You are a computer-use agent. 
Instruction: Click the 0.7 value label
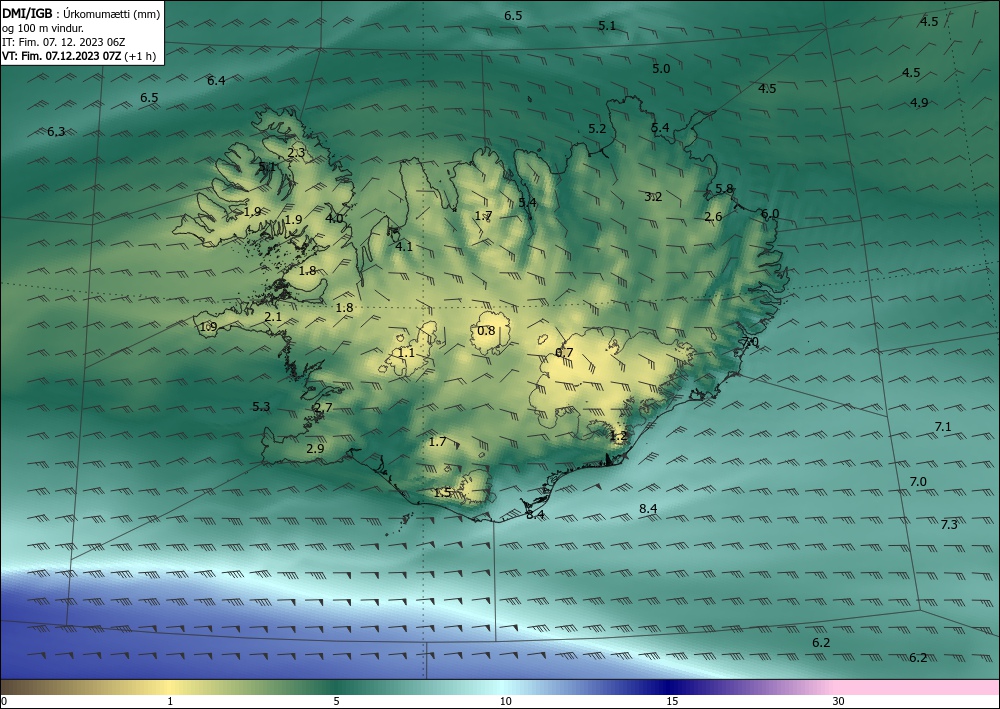tap(564, 353)
